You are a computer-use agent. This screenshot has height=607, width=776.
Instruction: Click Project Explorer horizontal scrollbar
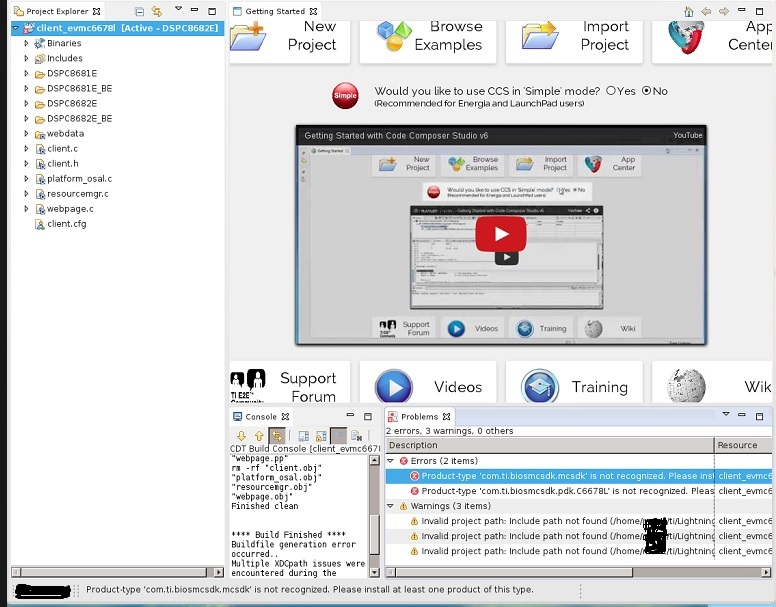[x=117, y=572]
